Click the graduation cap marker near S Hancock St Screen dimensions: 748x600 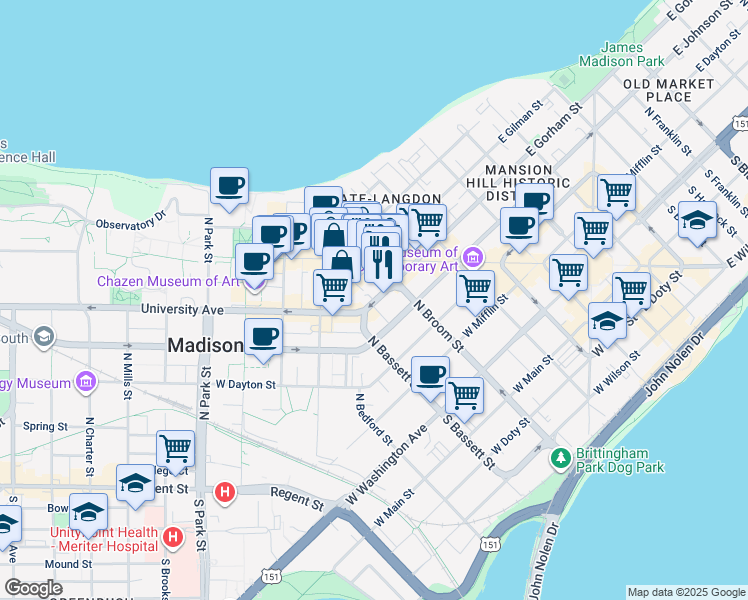(697, 220)
